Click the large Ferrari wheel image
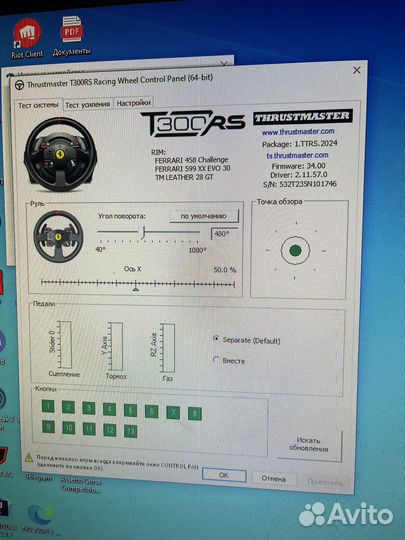 coord(61,154)
